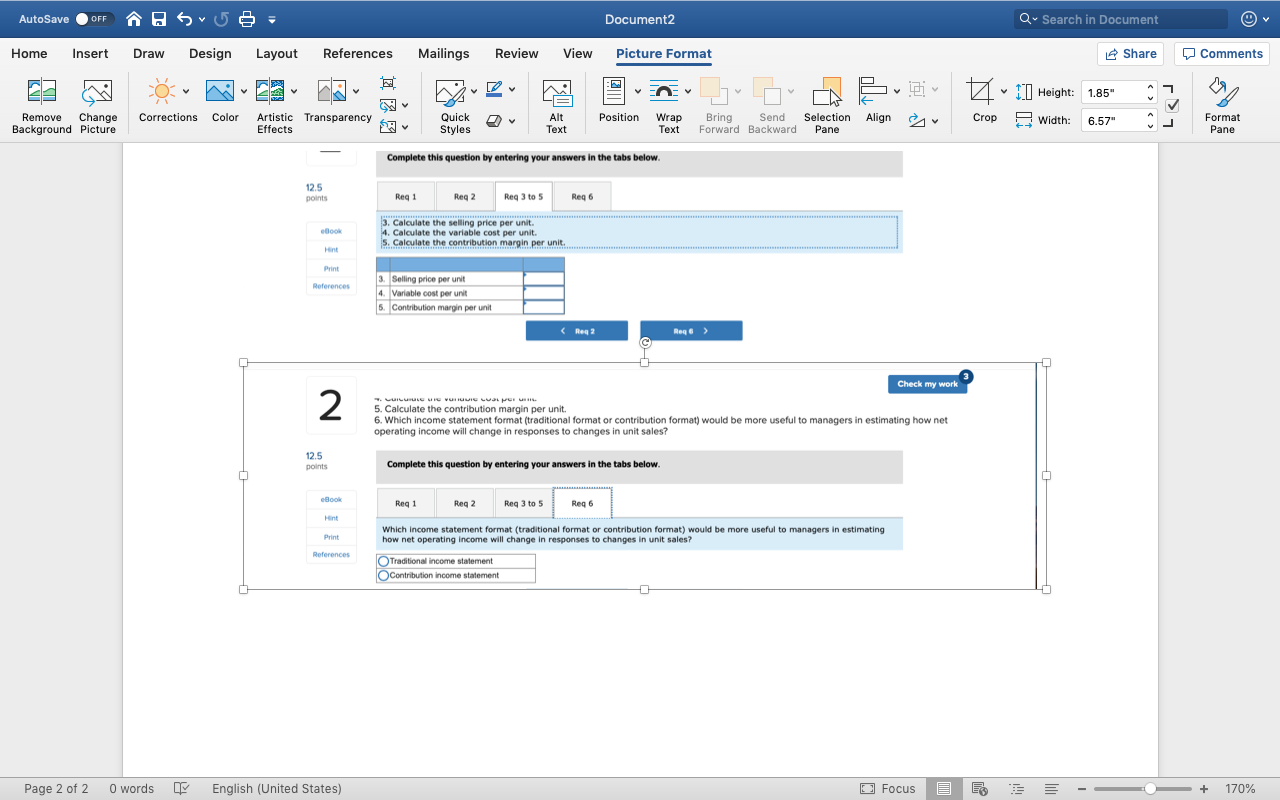The image size is (1280, 800).
Task: Click the Change Picture icon
Action: coord(97,92)
